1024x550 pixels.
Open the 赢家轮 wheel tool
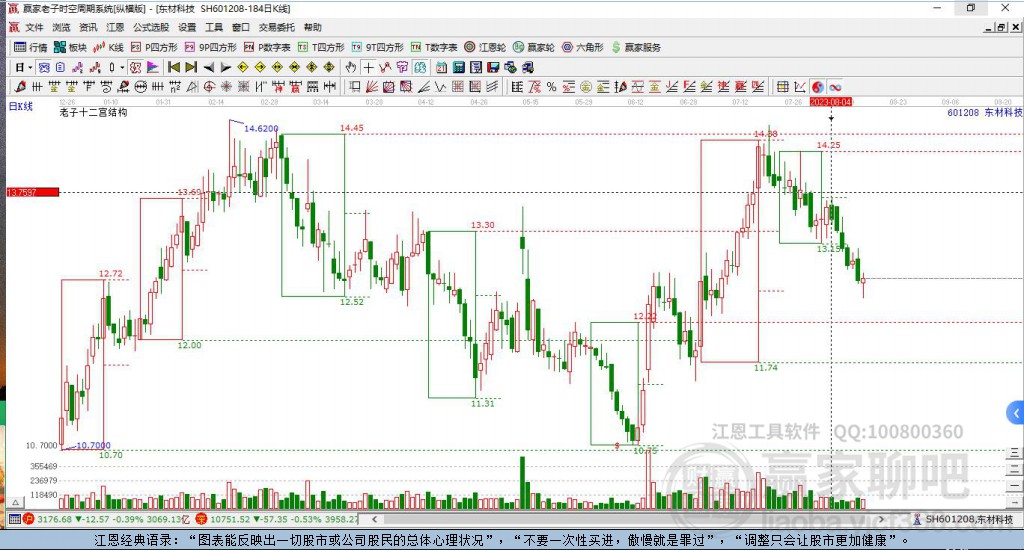click(534, 47)
